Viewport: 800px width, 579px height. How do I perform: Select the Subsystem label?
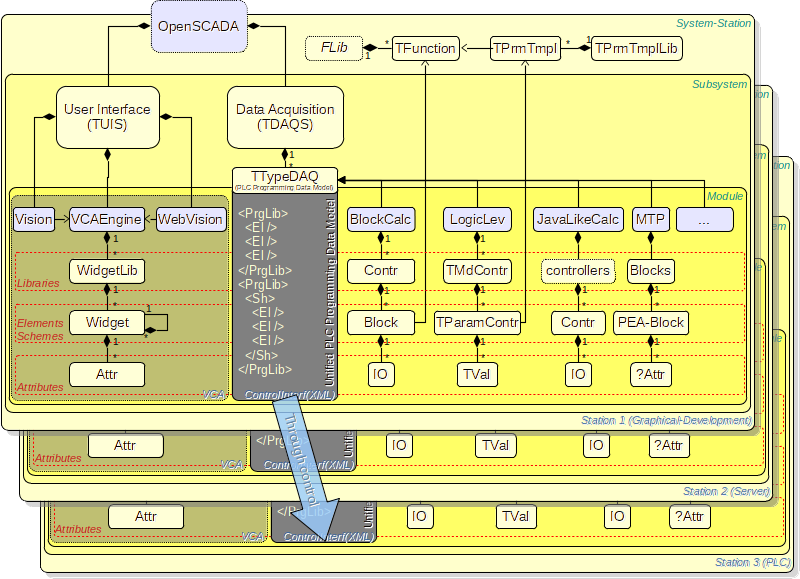point(719,84)
